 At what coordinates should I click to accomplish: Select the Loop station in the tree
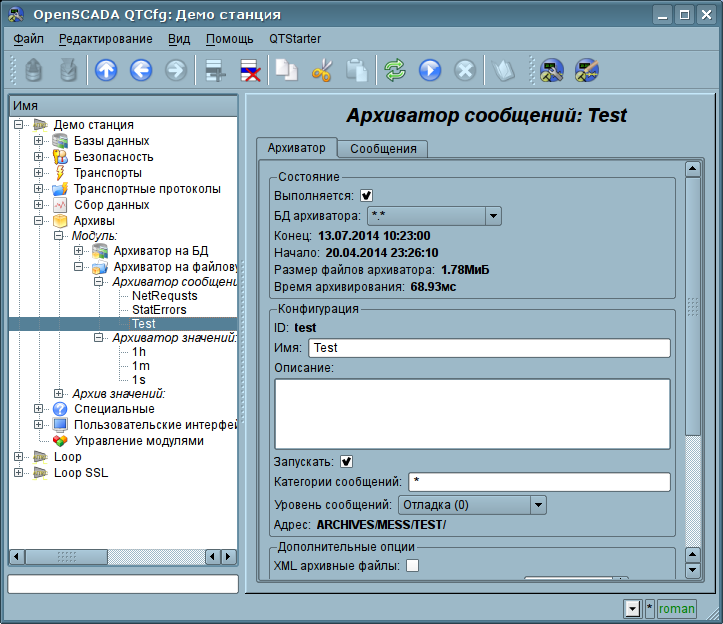(x=67, y=457)
